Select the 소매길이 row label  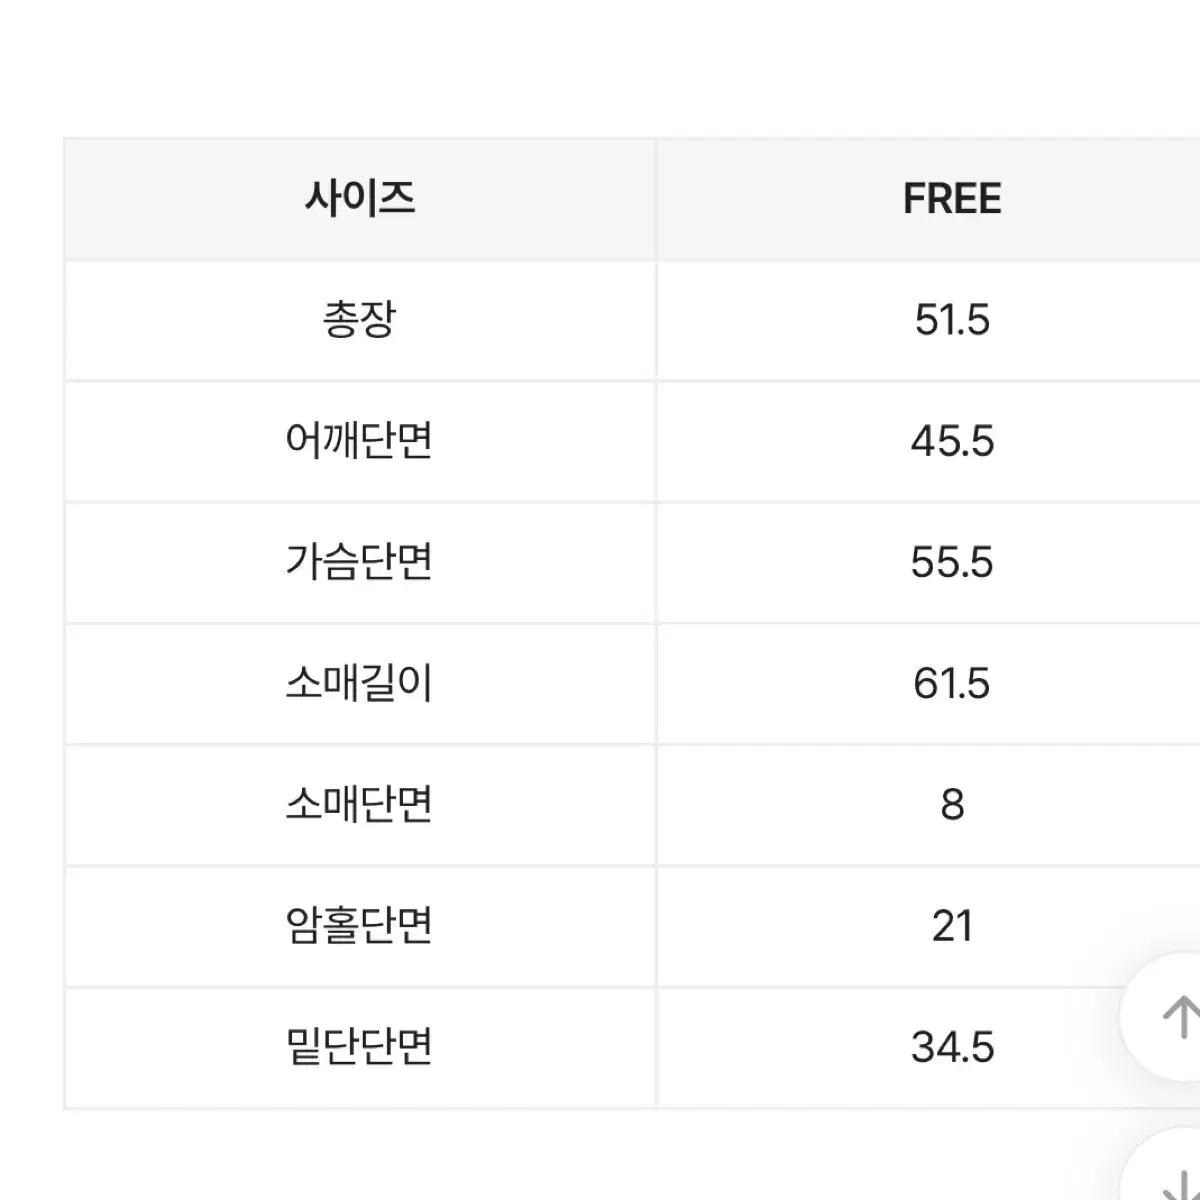click(x=360, y=684)
